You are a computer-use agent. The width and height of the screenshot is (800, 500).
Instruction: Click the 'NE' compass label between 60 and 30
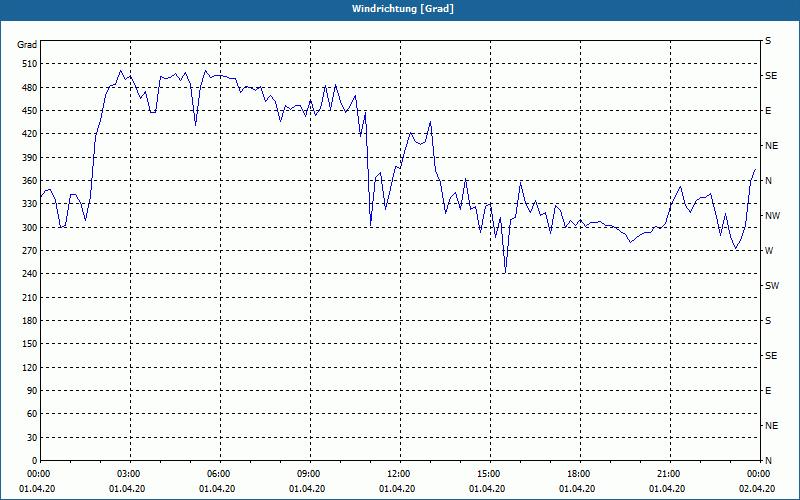pos(772,426)
